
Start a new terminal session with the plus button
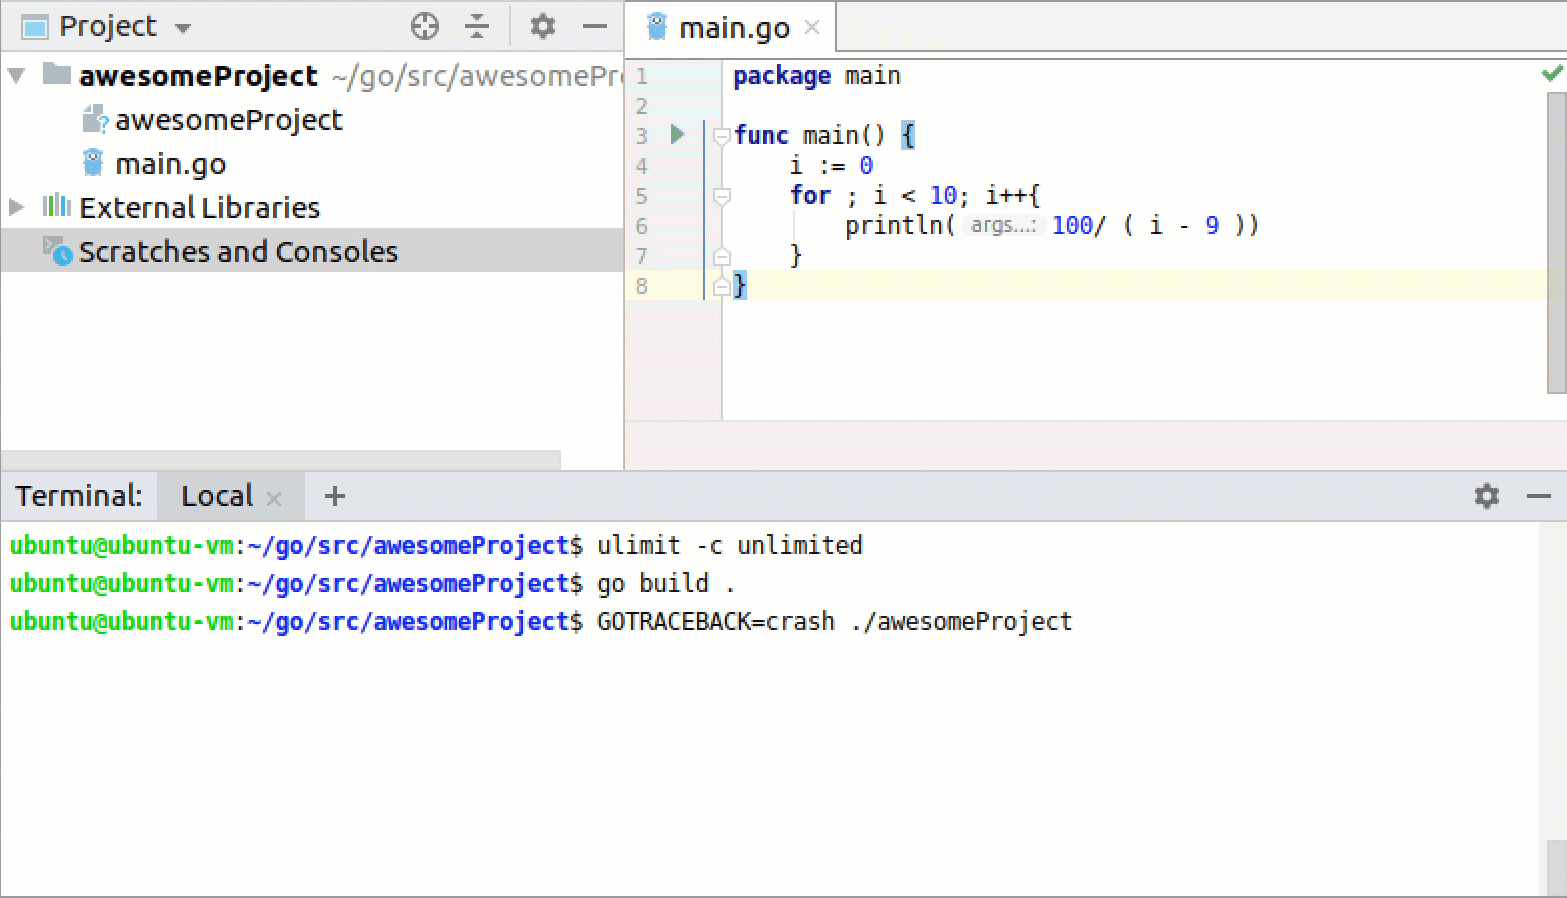[333, 495]
